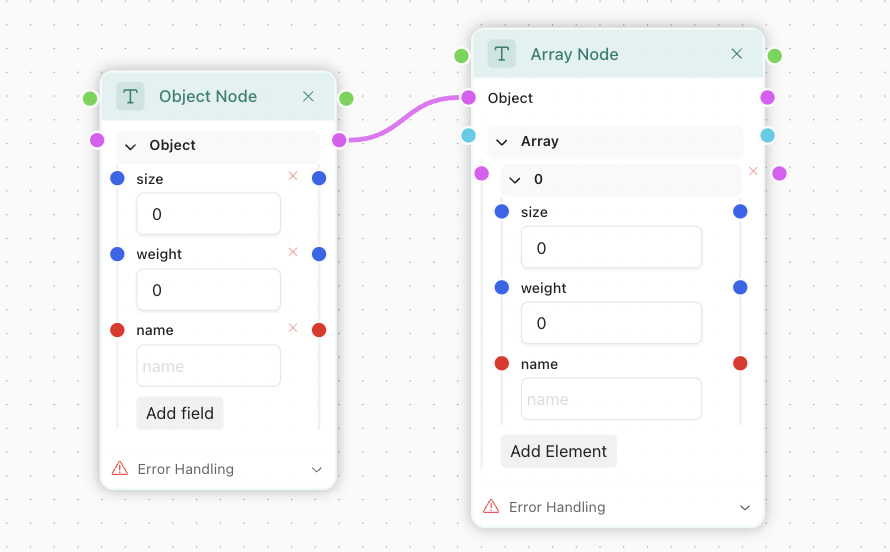Collapse the Object section in Object Node
890x552 pixels.
pos(130,146)
